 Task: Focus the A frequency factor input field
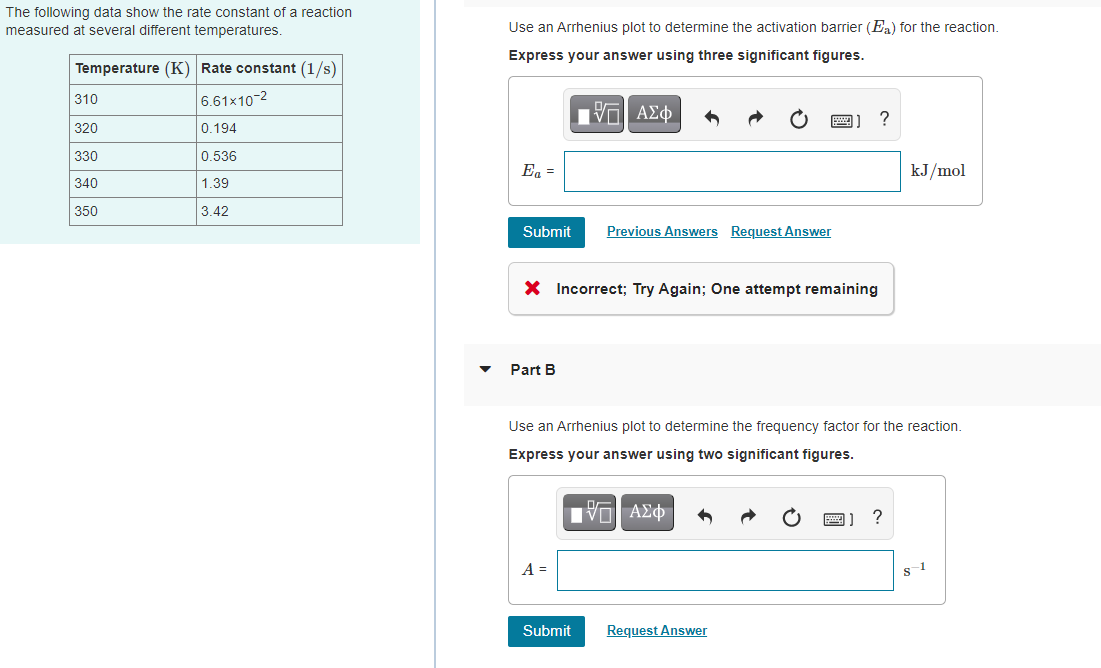click(x=725, y=570)
